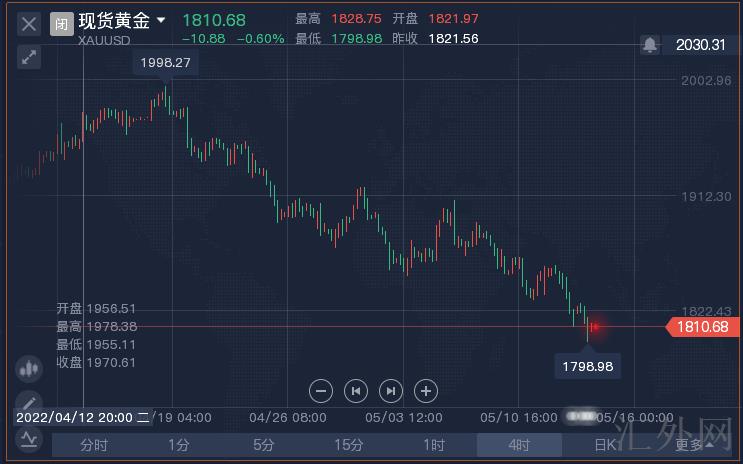
Task: Select the 5分 timeframe
Action: tap(264, 445)
